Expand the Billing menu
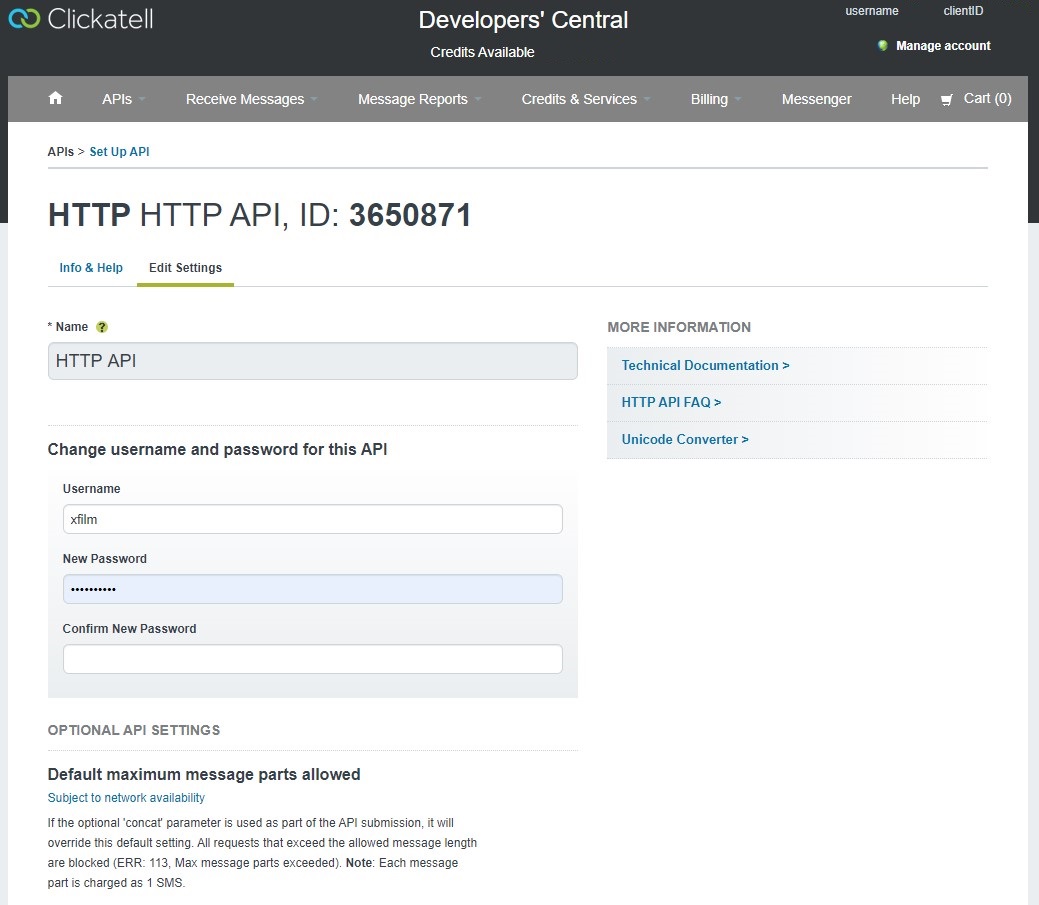1039x905 pixels. pyautogui.click(x=716, y=99)
